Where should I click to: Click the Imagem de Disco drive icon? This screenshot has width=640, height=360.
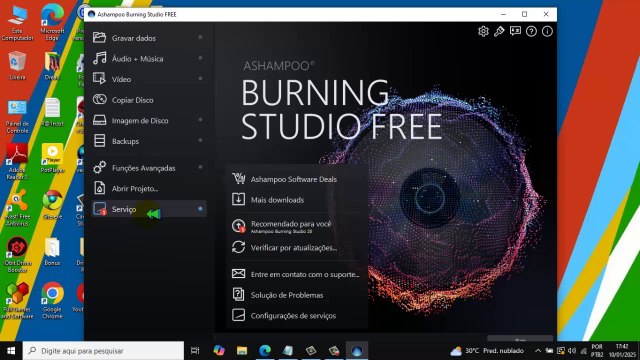[99, 120]
